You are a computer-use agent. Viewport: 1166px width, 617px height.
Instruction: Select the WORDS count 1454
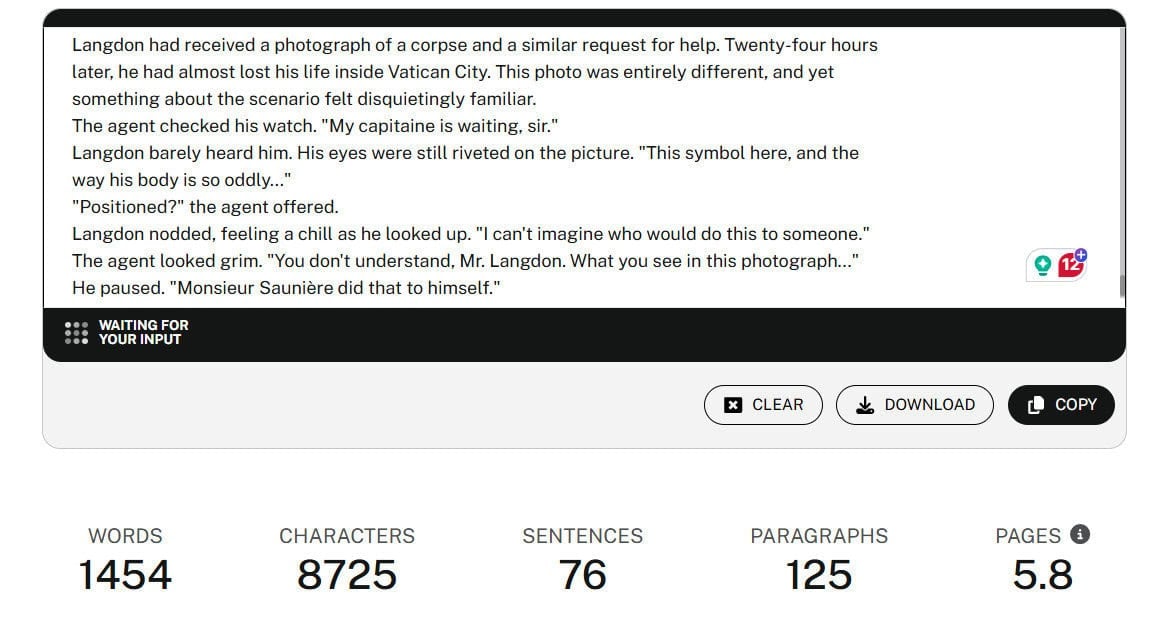click(x=125, y=575)
